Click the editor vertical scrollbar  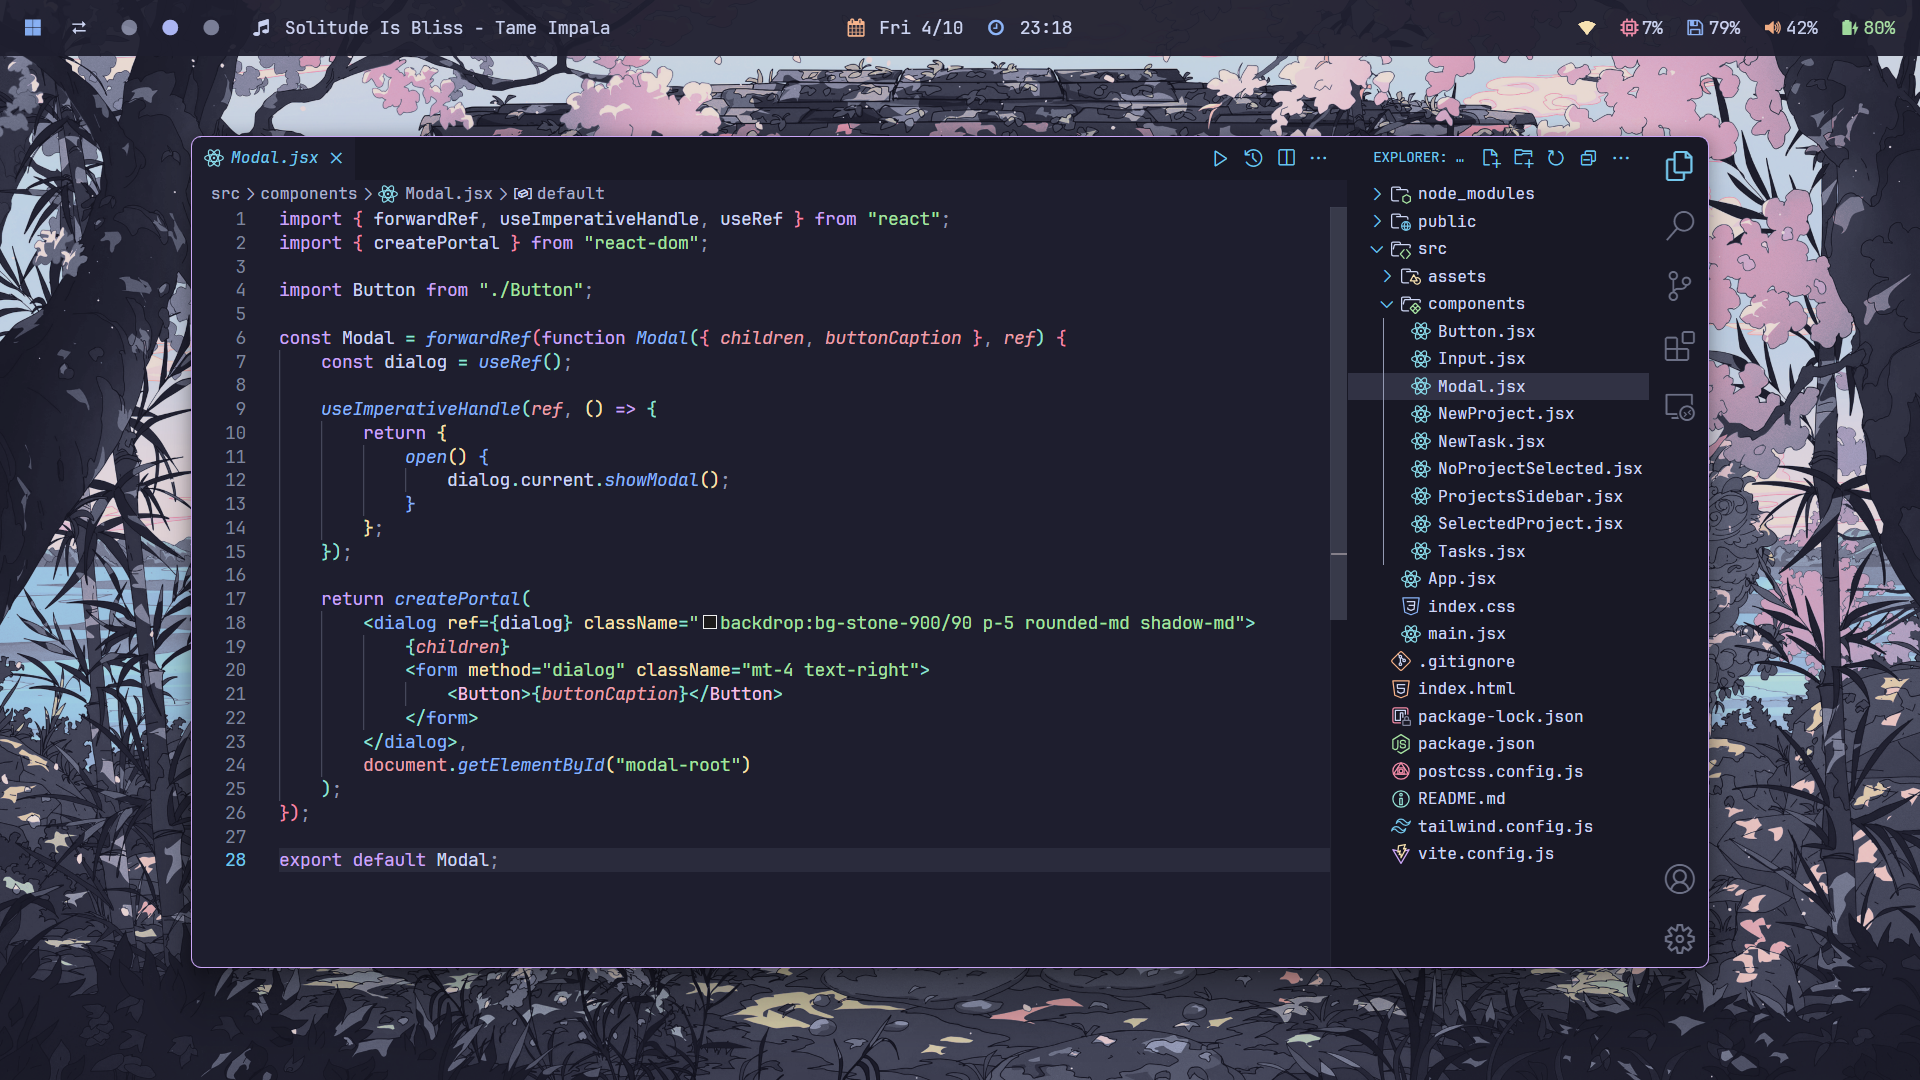[x=1339, y=413]
